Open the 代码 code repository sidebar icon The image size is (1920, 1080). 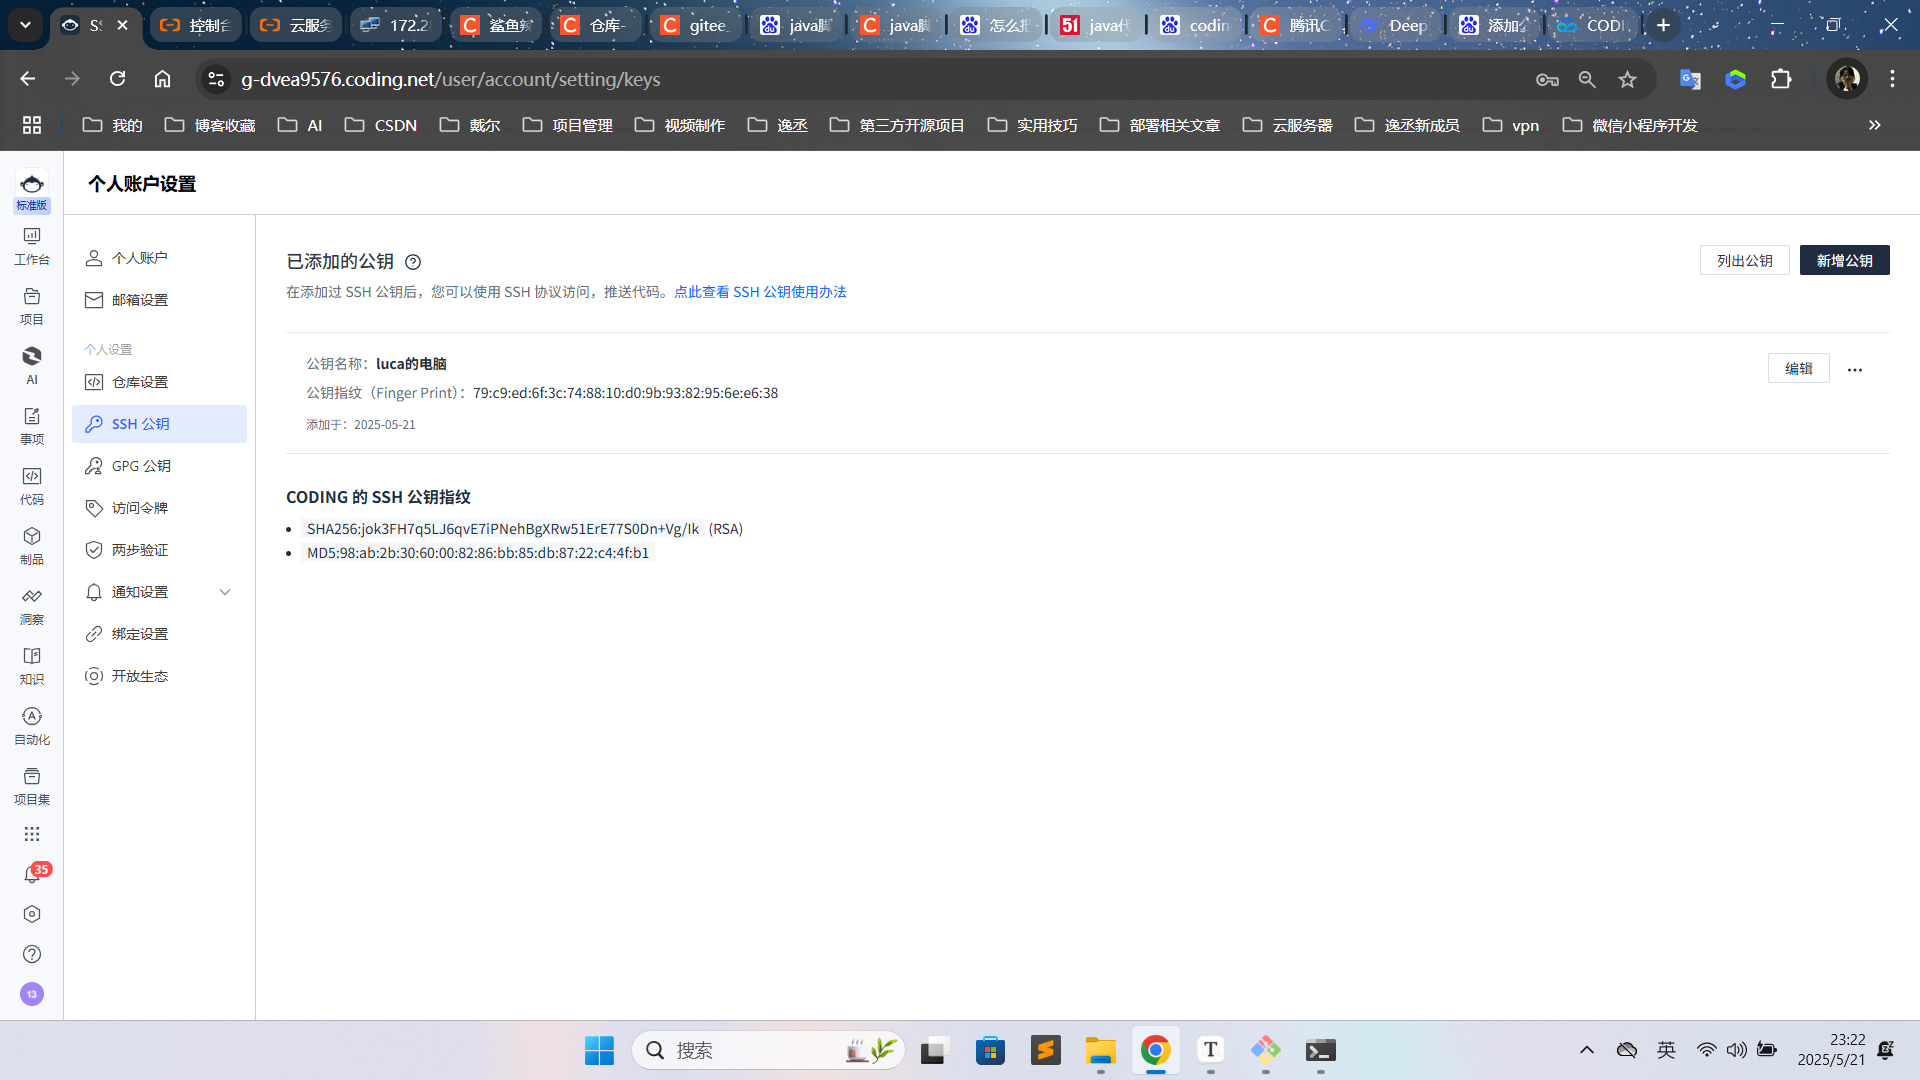[x=31, y=485]
